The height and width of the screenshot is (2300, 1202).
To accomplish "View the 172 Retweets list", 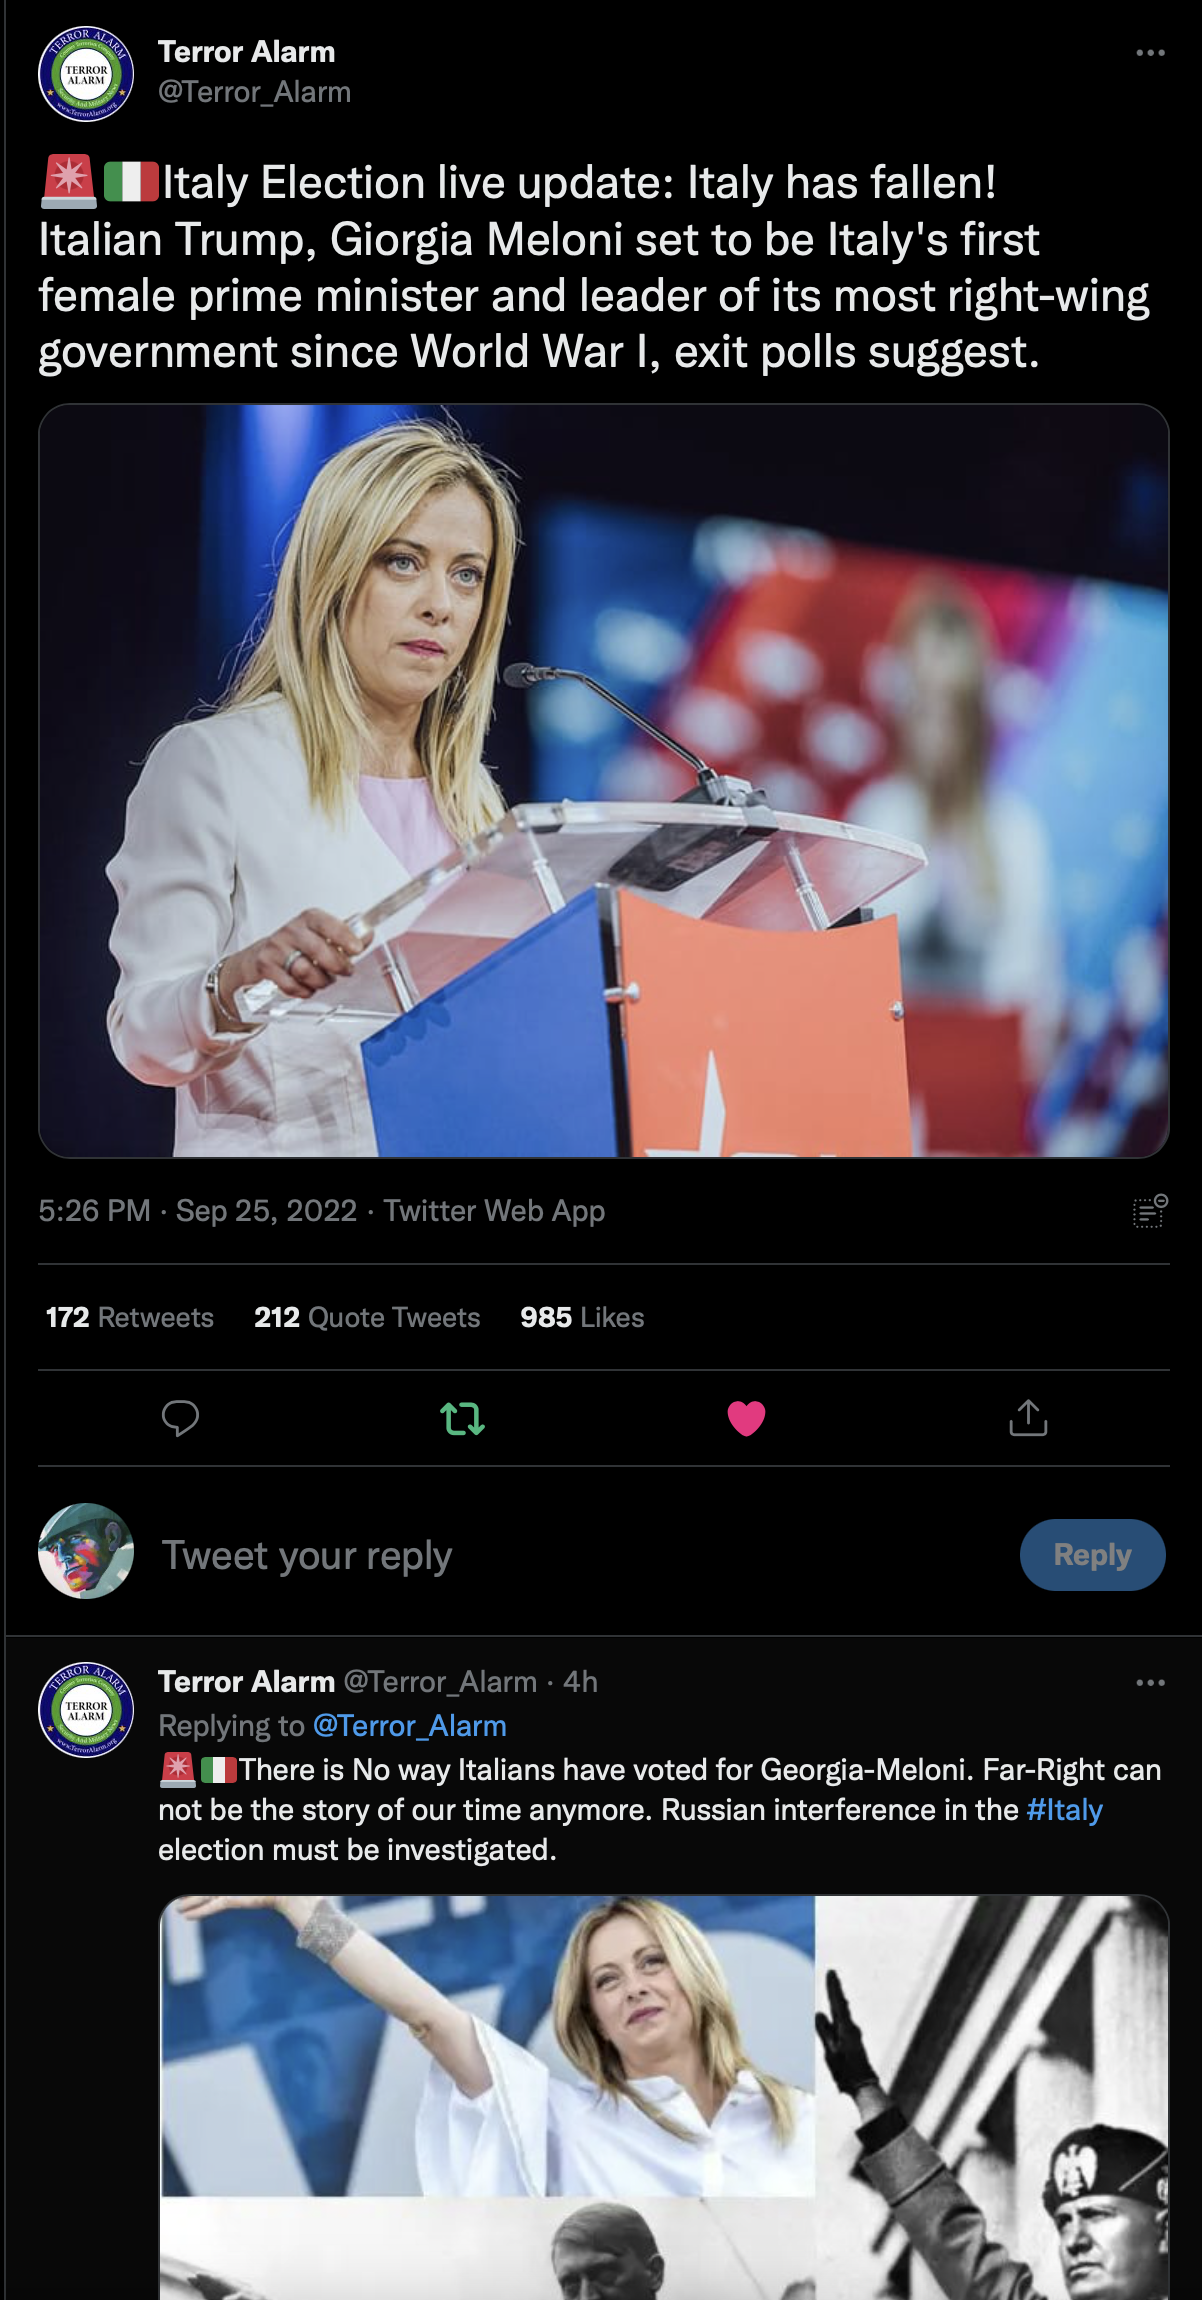I will pyautogui.click(x=130, y=1317).
